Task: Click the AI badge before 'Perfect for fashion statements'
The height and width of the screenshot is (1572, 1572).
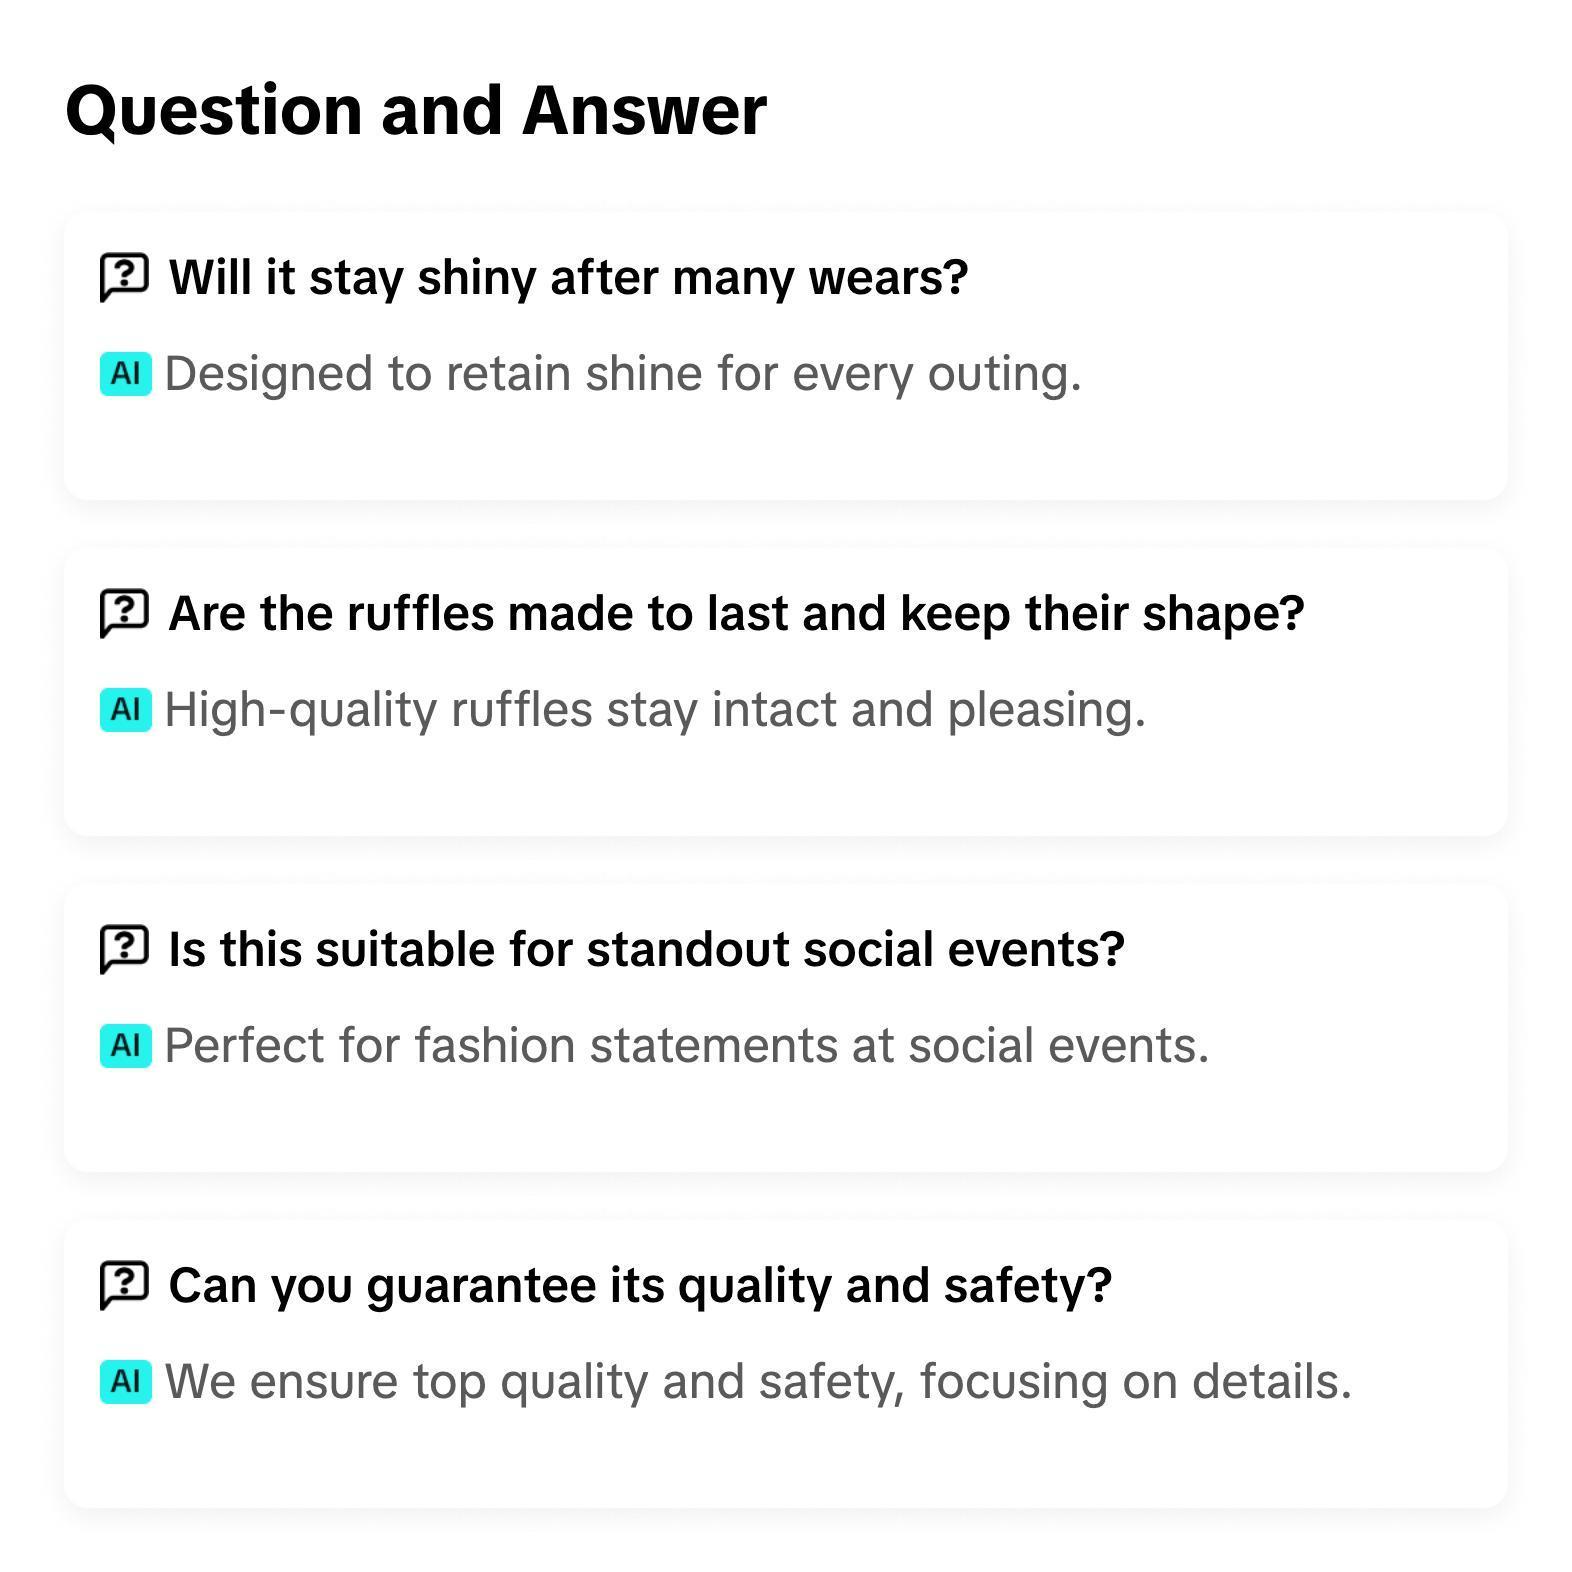Action: pos(125,1046)
